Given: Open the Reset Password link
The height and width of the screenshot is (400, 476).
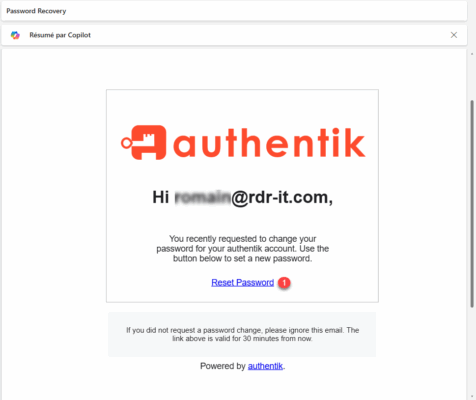Looking at the screenshot, I should 243,283.
